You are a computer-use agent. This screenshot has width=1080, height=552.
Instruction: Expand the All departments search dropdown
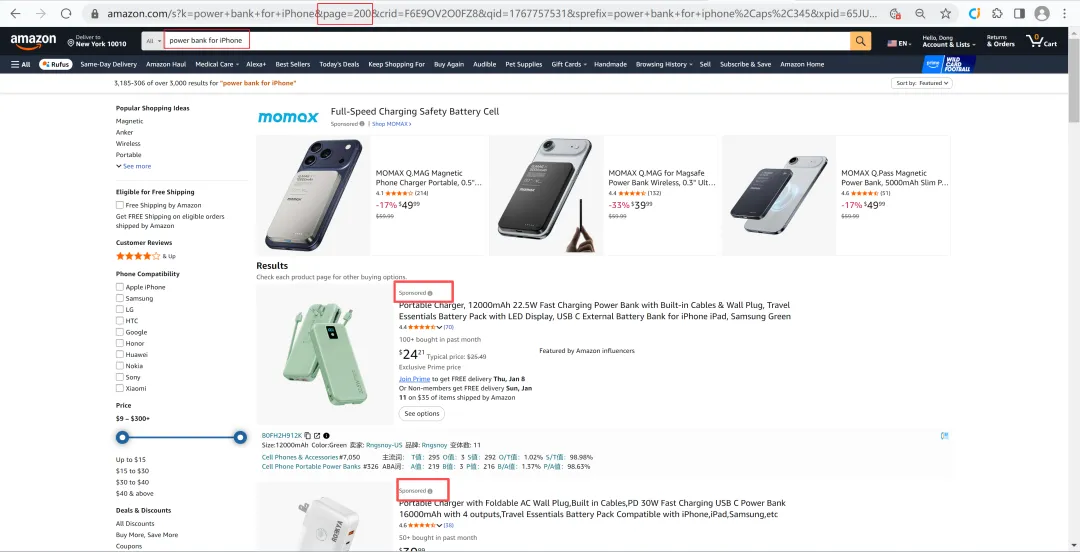pyautogui.click(x=153, y=41)
